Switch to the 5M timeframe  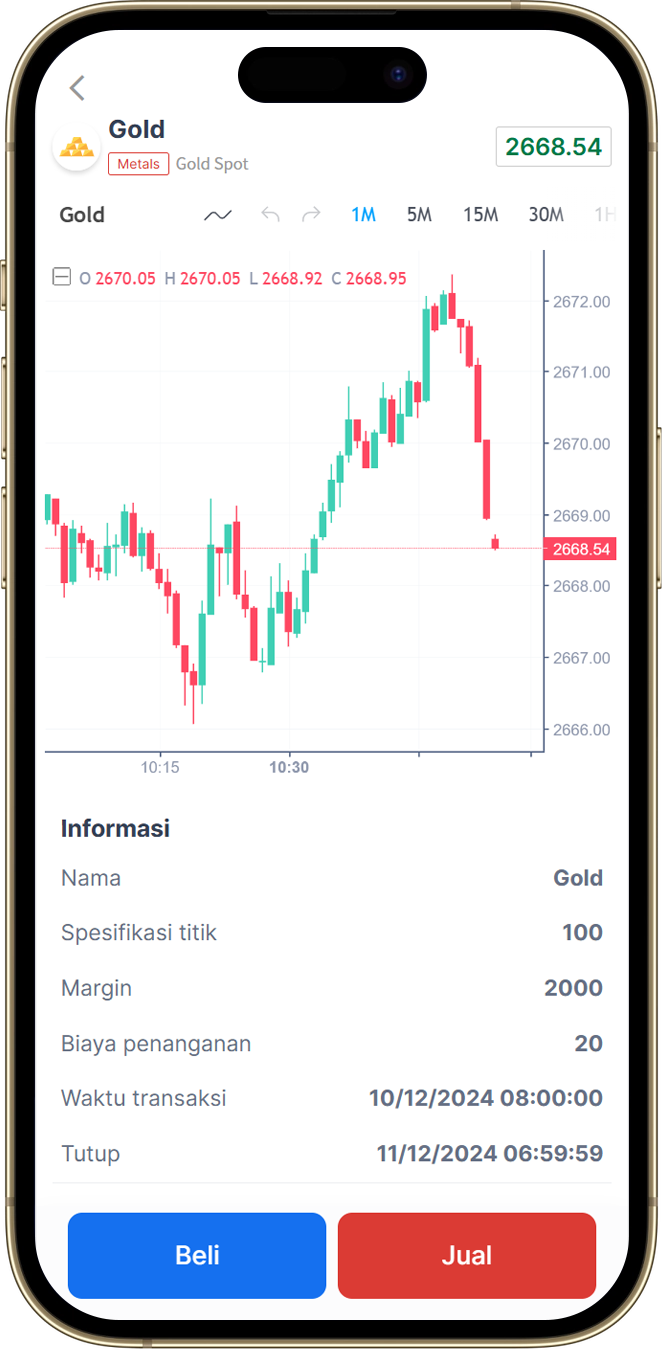click(419, 215)
